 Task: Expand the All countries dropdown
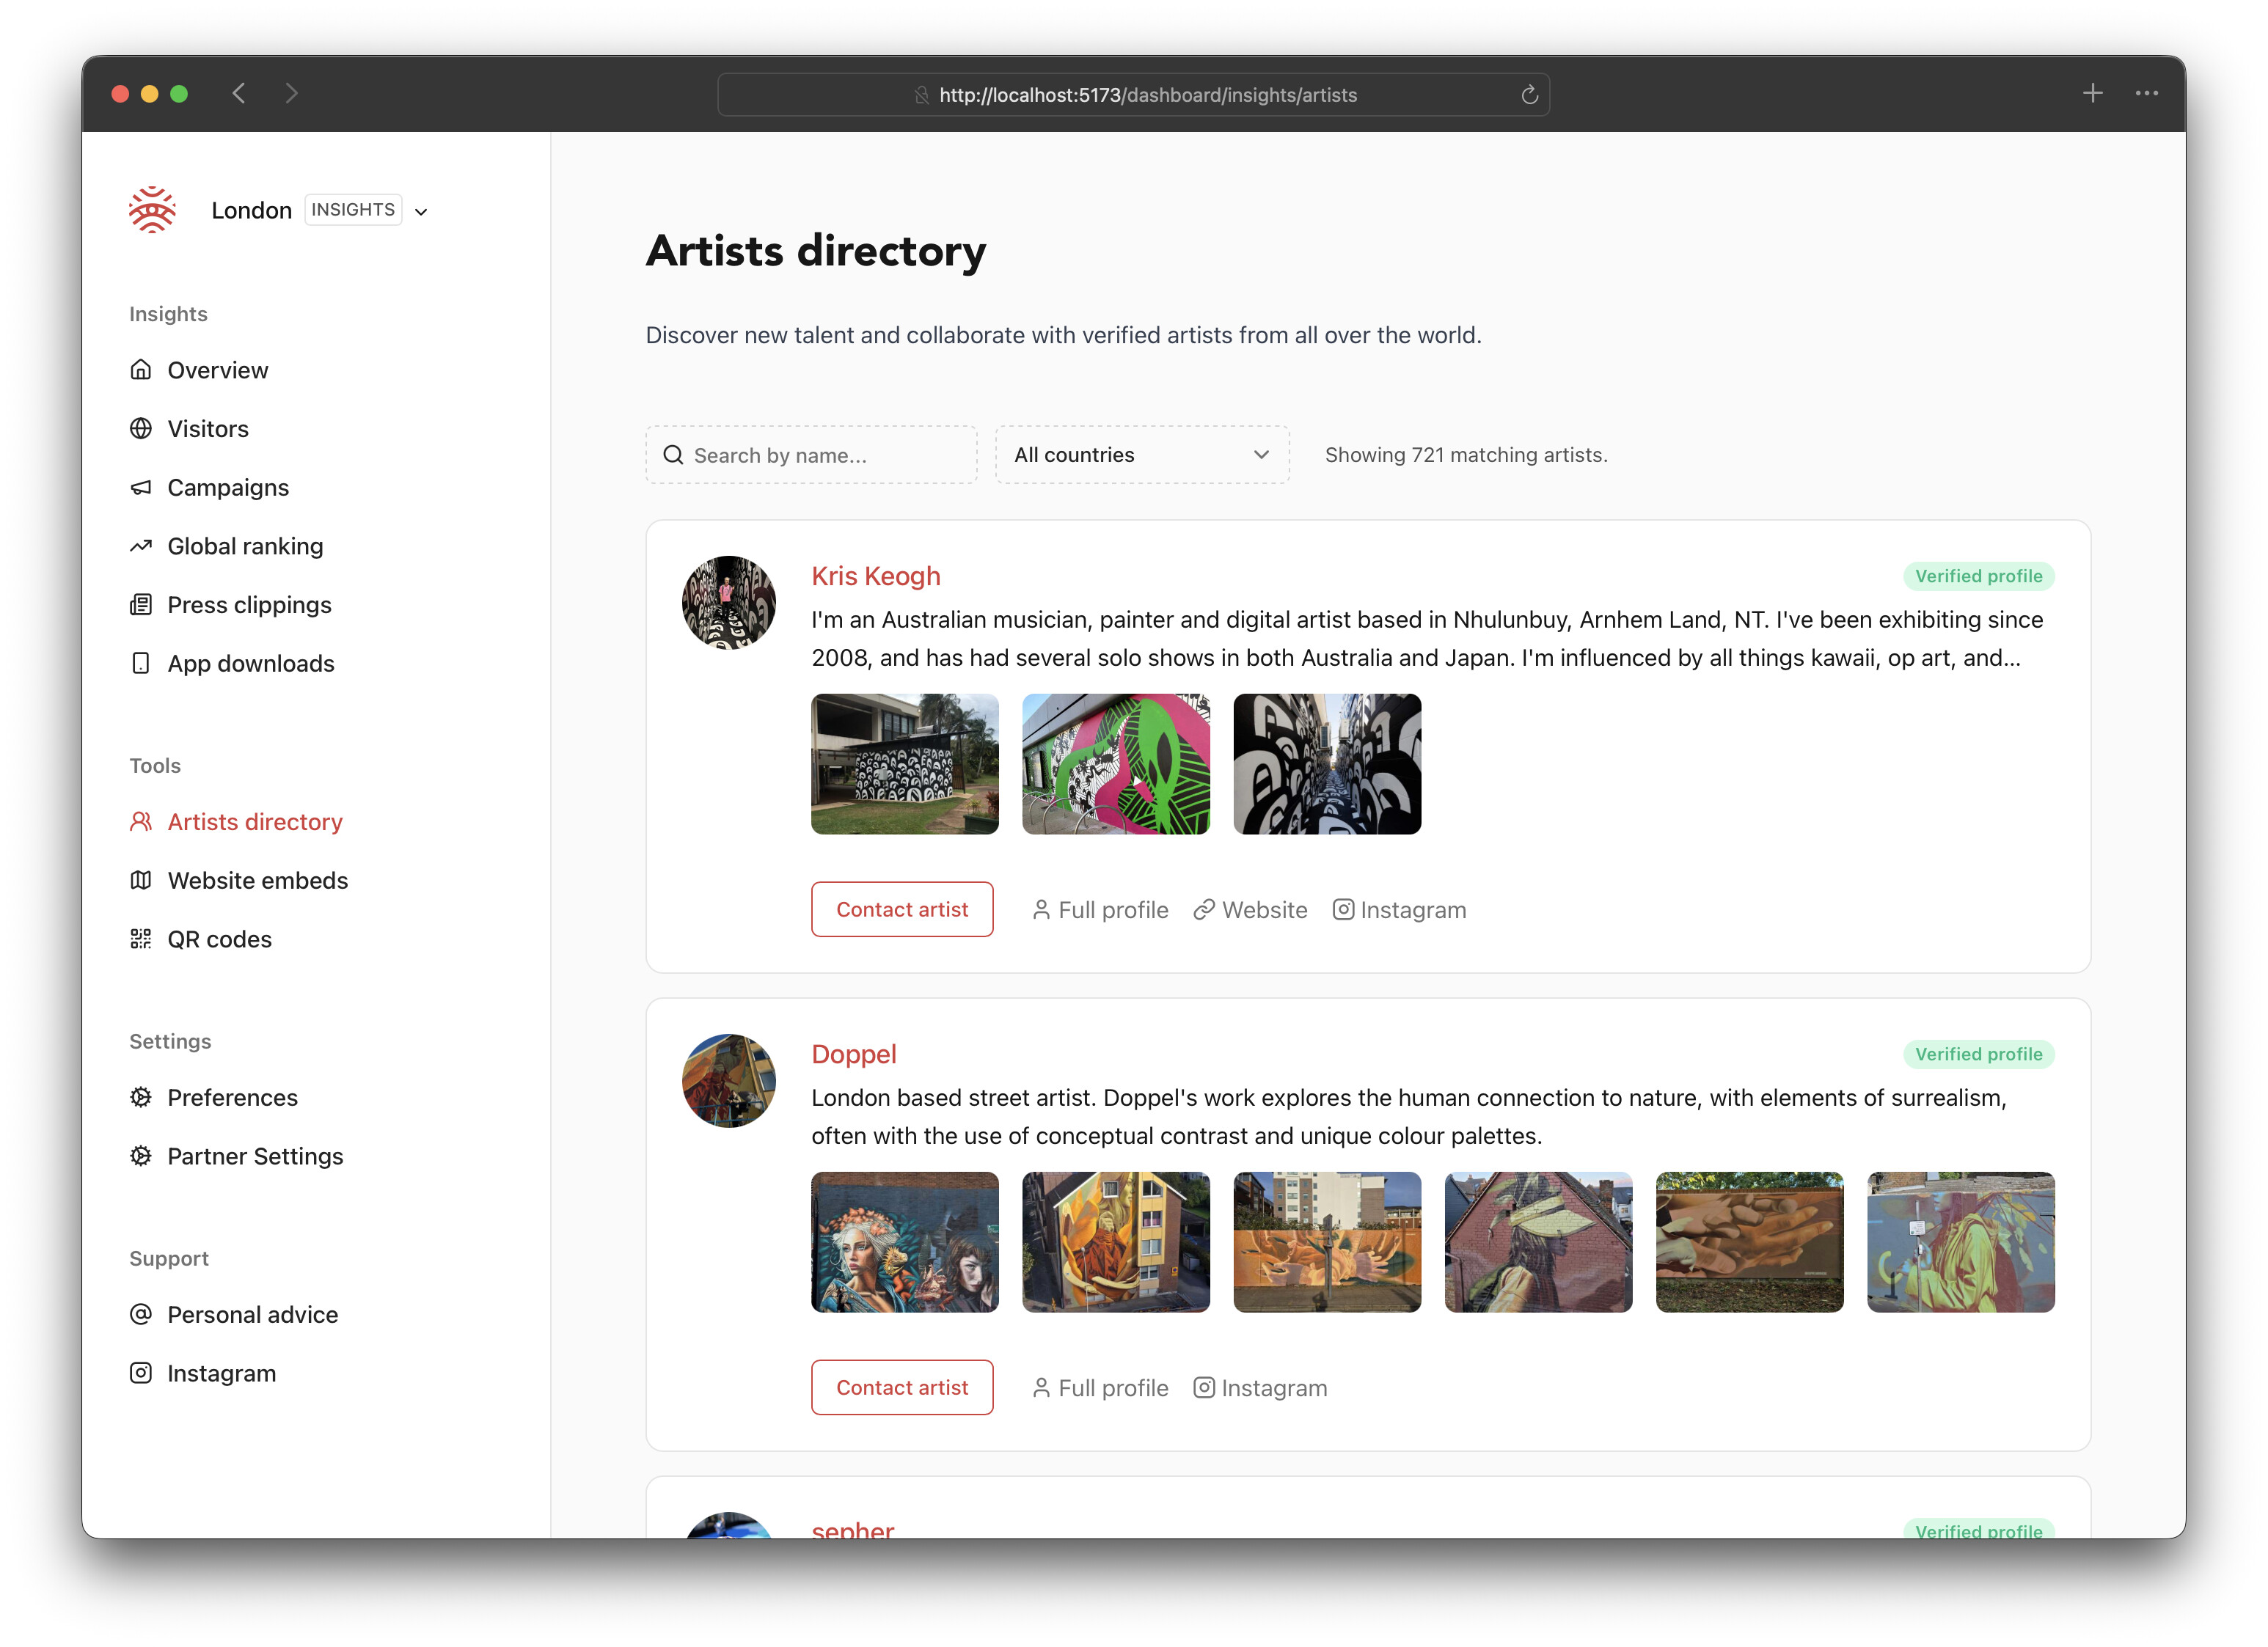(x=1141, y=455)
